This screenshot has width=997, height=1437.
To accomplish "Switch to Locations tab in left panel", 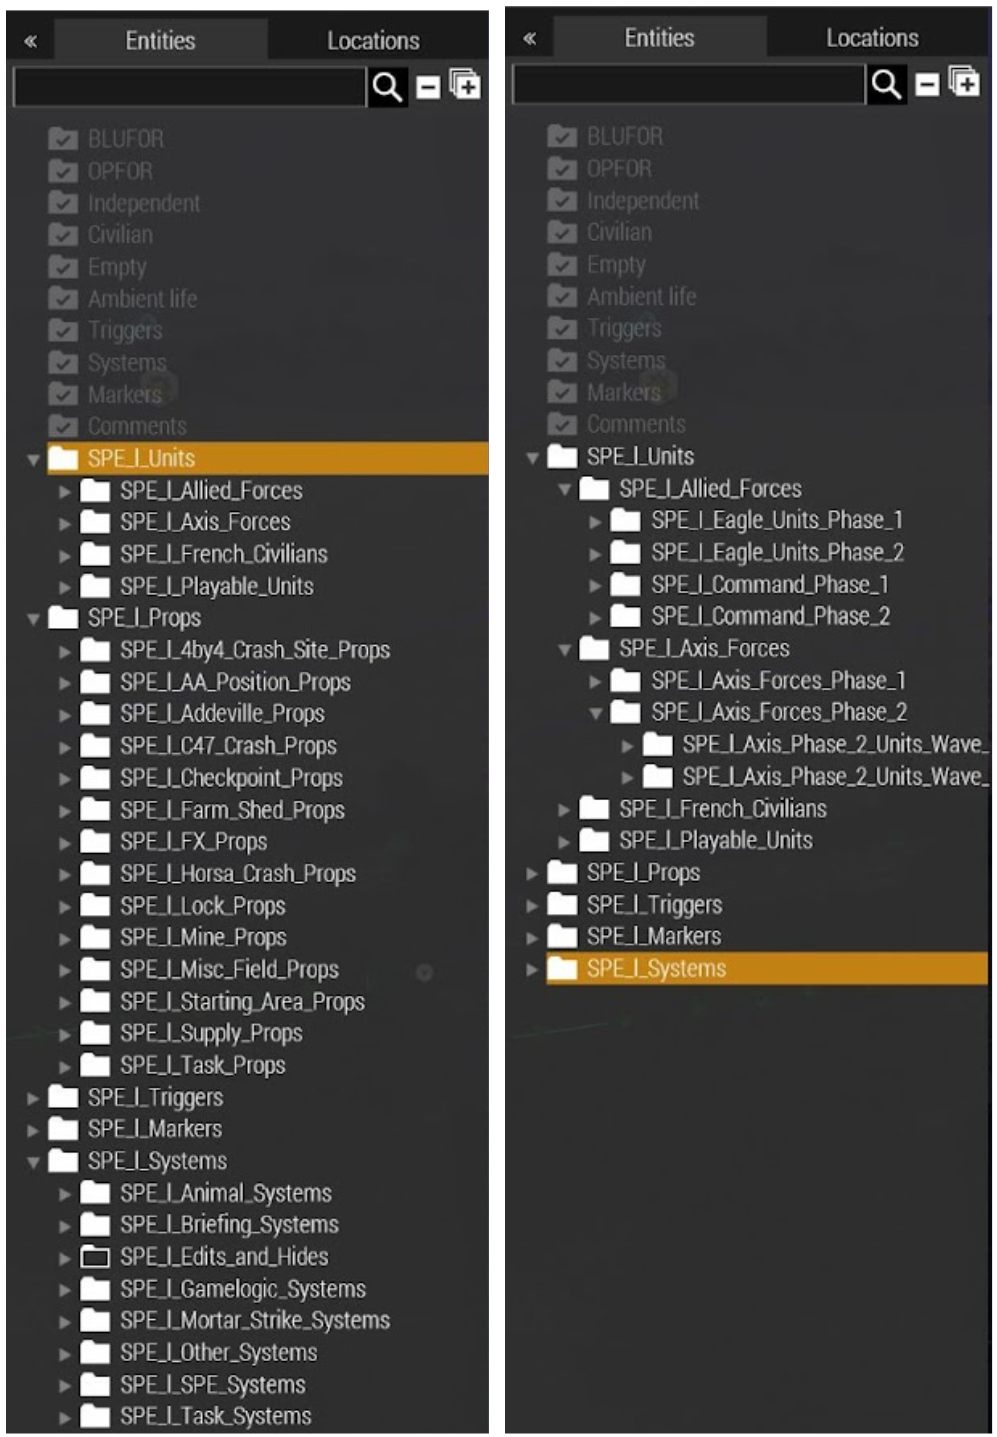I will pos(373,41).
